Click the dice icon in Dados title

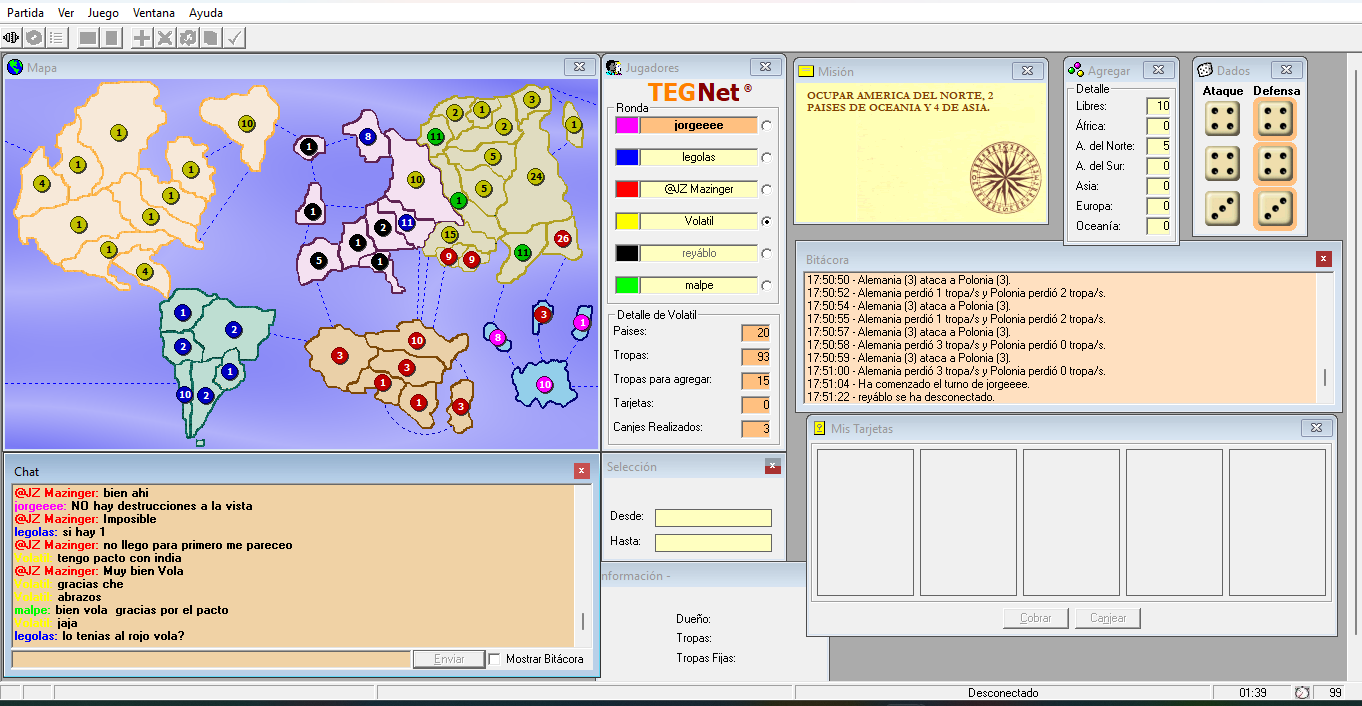1205,70
